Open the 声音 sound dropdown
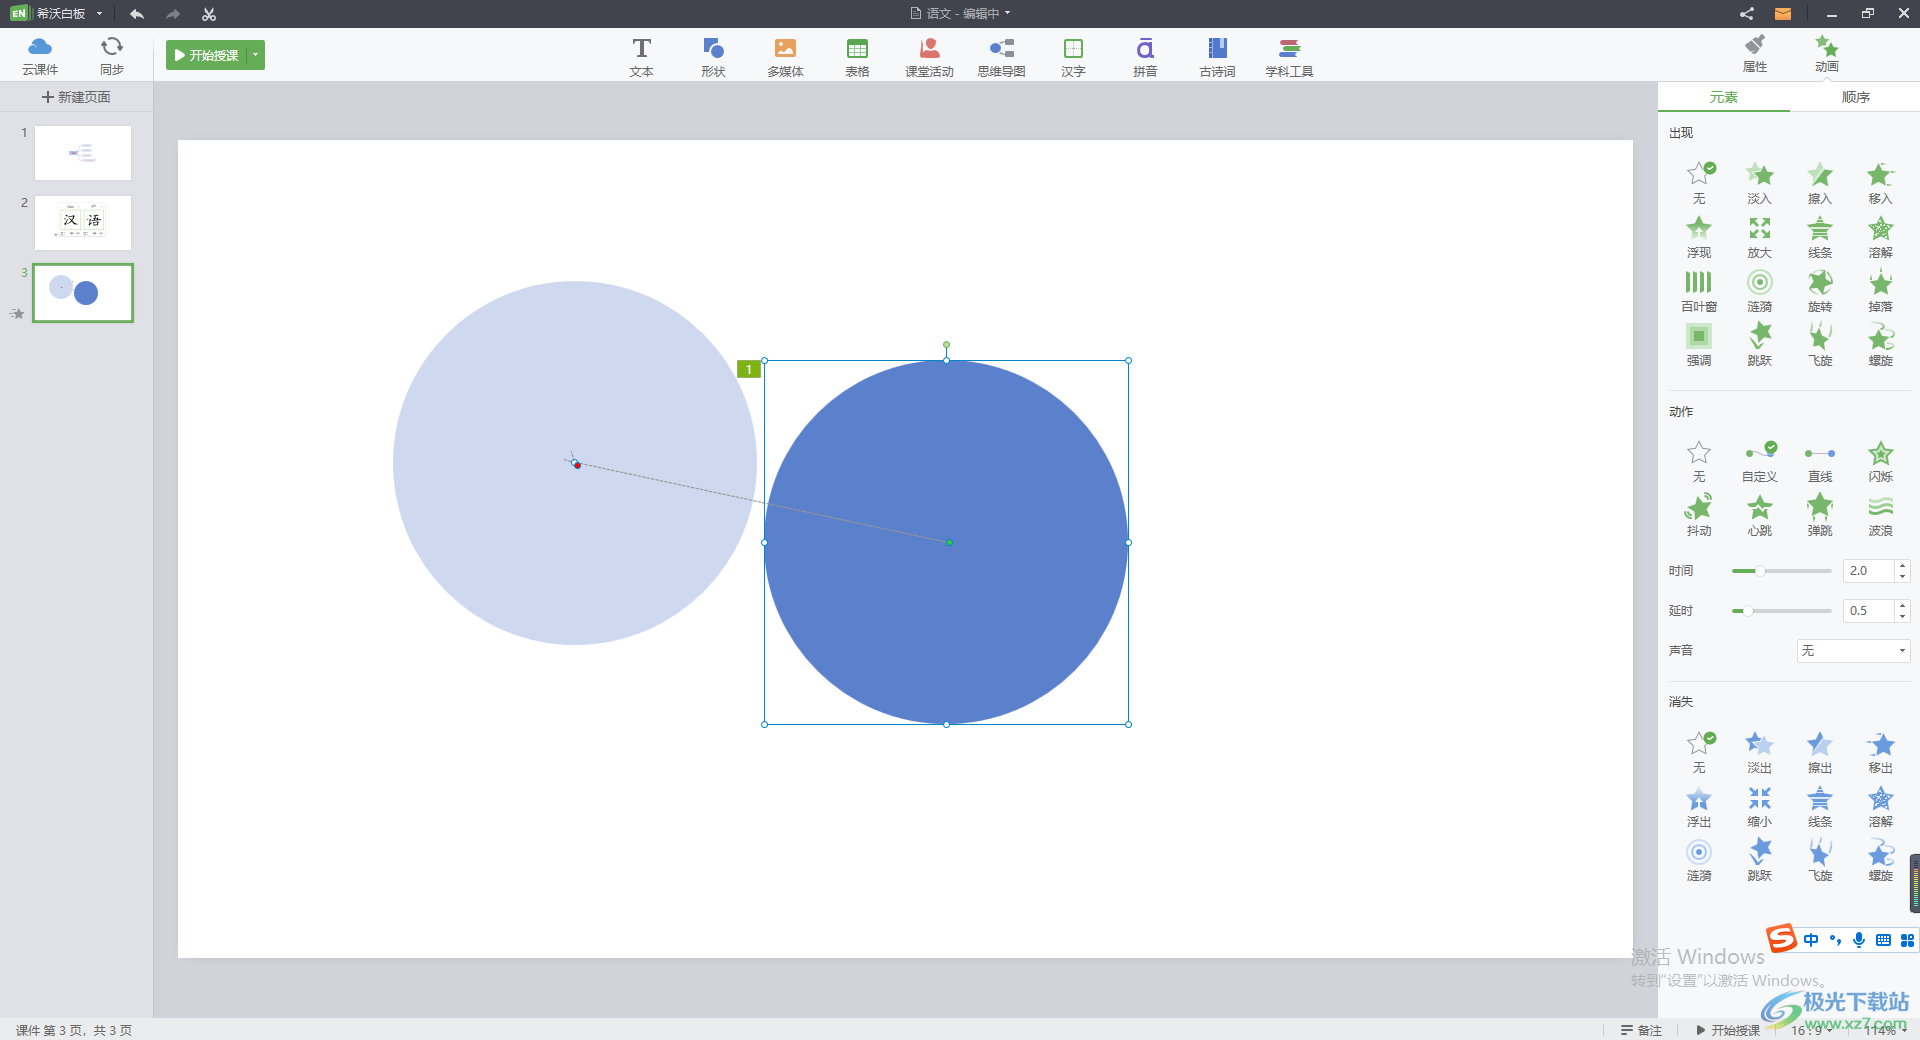The image size is (1920, 1040). 1853,651
